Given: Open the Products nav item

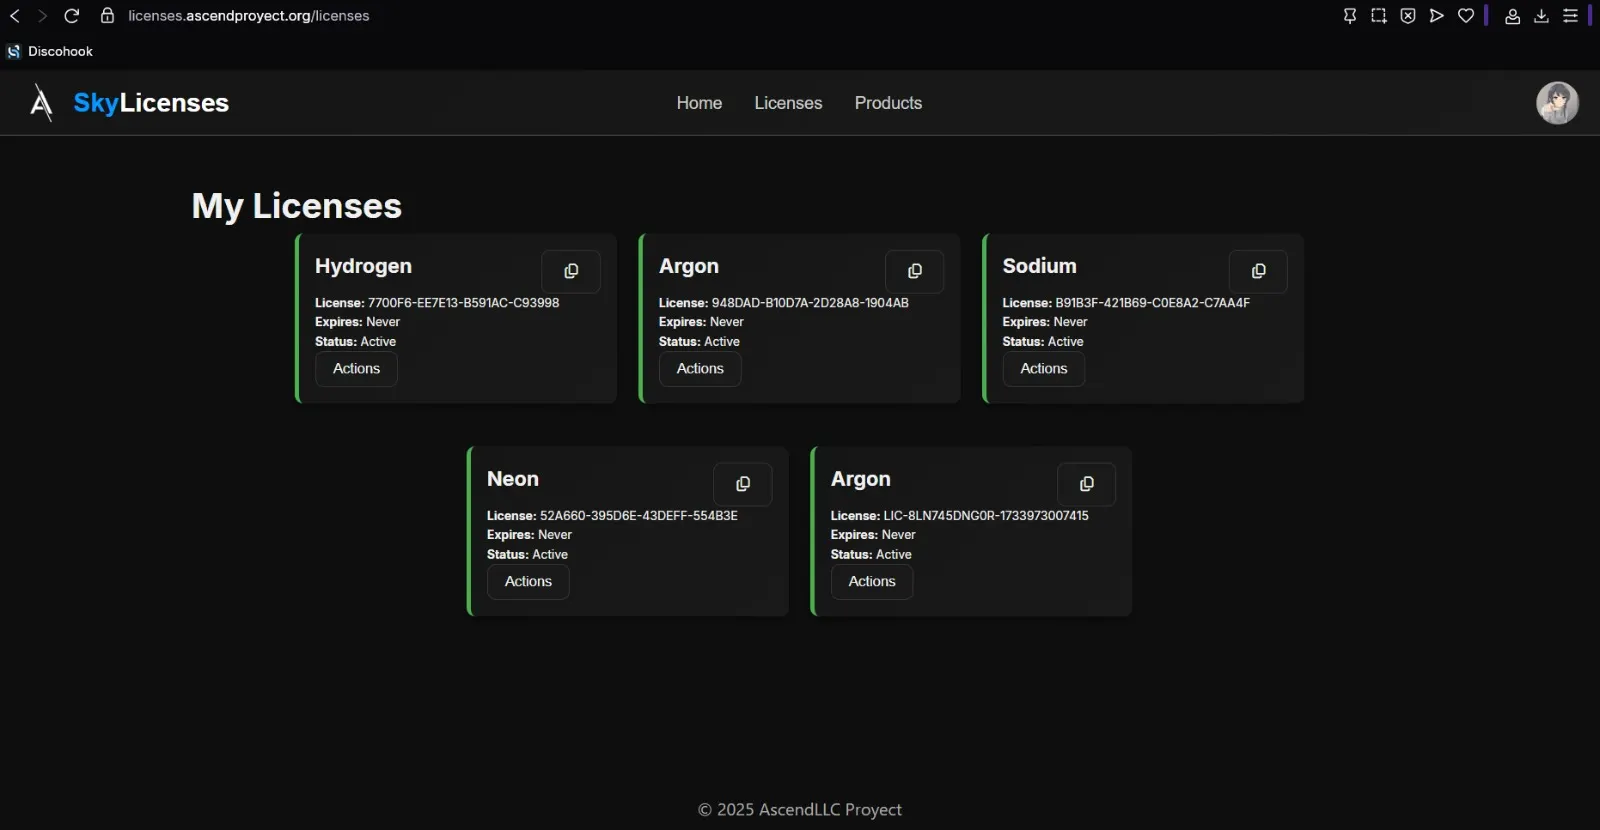Looking at the screenshot, I should (888, 103).
